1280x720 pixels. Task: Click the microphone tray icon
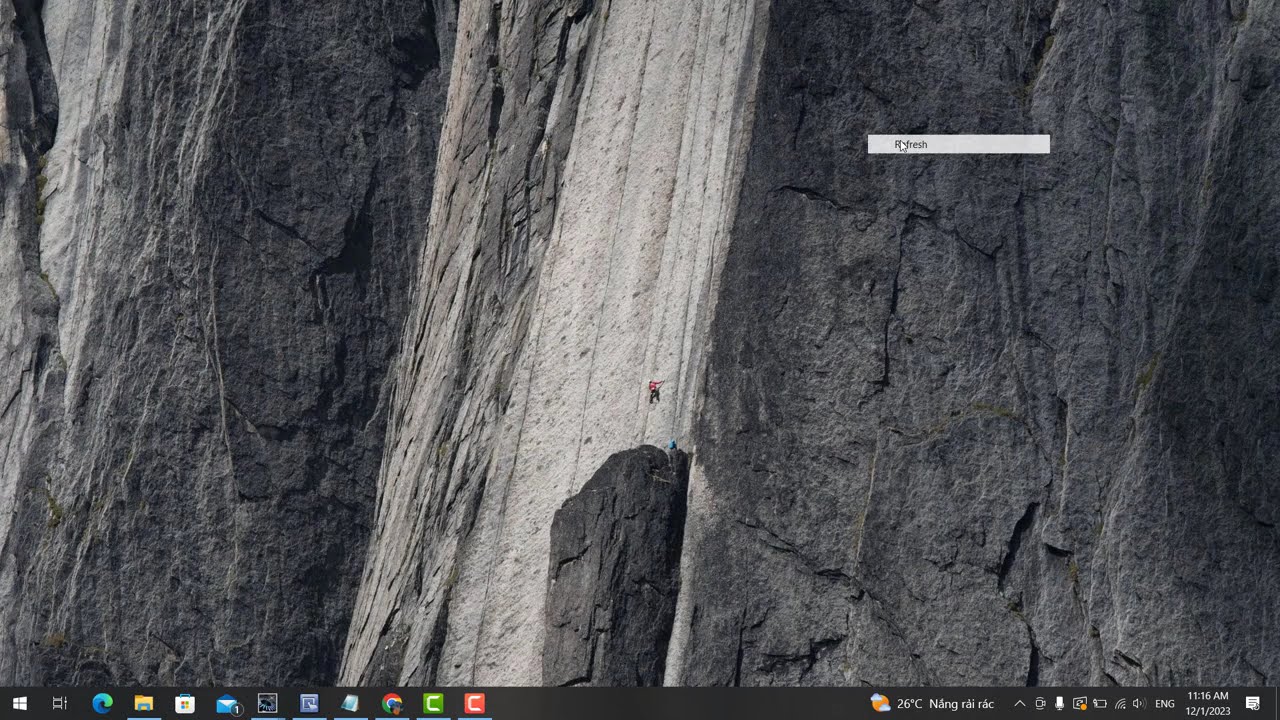click(1059, 704)
